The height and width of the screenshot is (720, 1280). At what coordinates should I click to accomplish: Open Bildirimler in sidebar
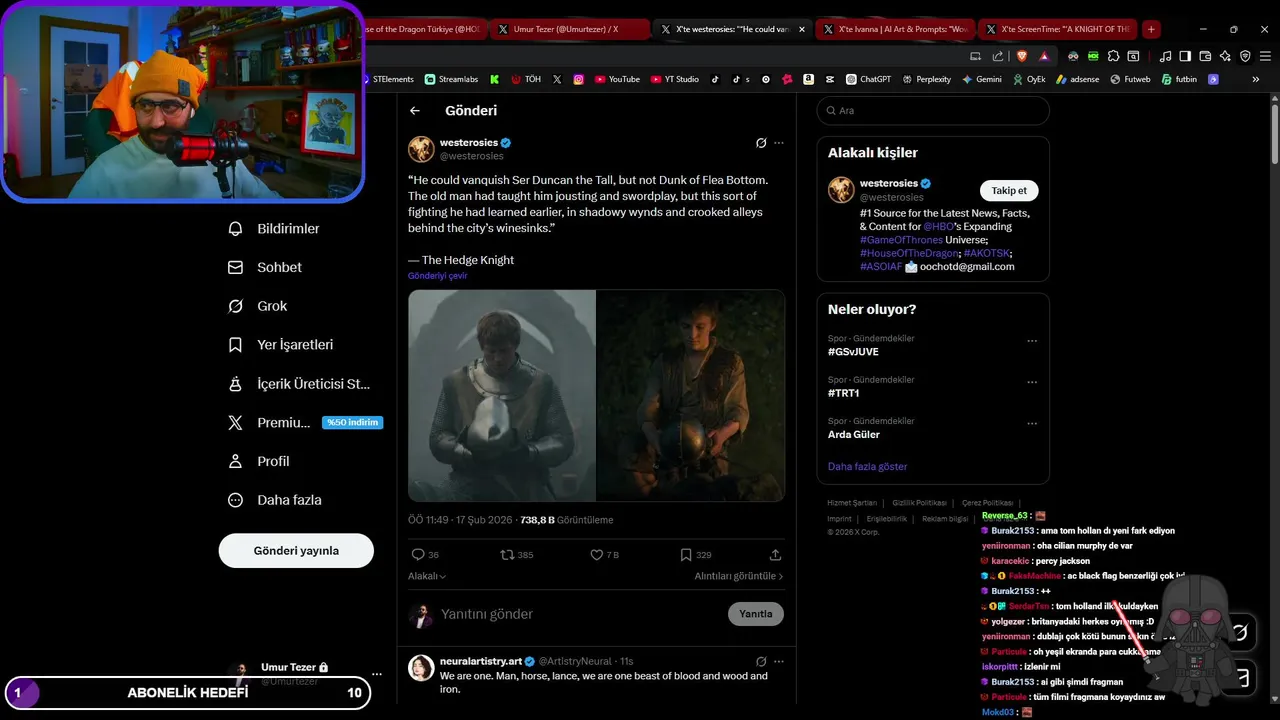click(x=274, y=229)
